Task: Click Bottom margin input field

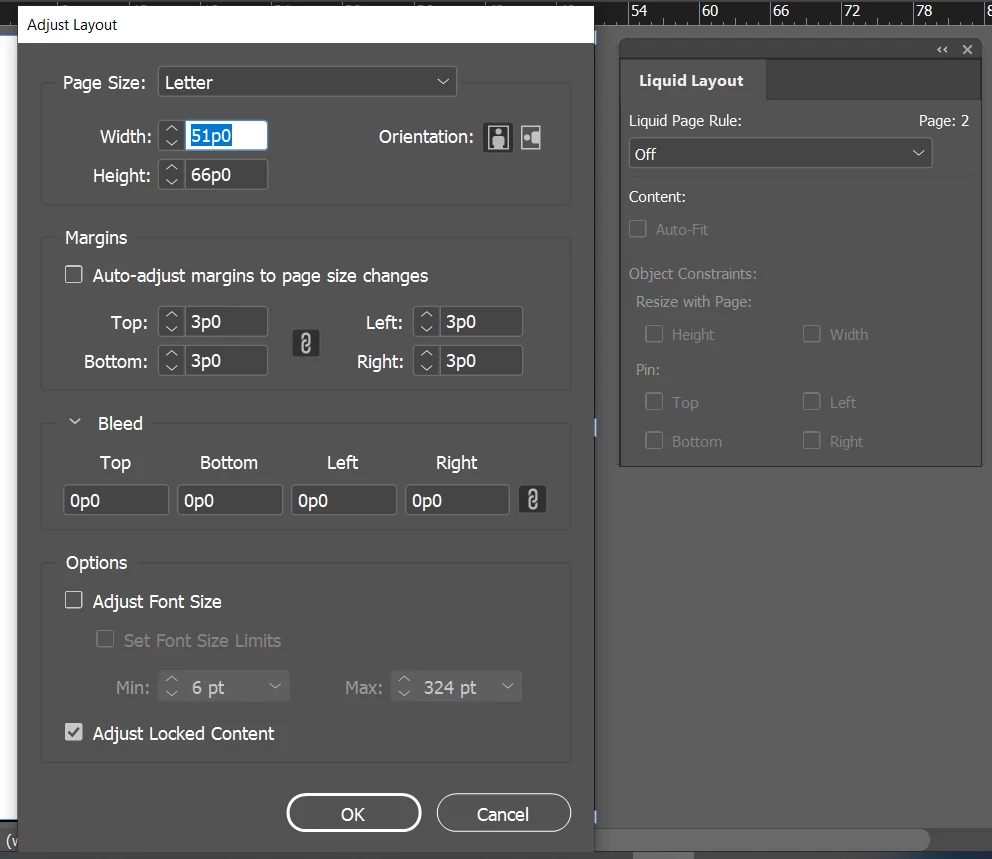Action: point(226,361)
